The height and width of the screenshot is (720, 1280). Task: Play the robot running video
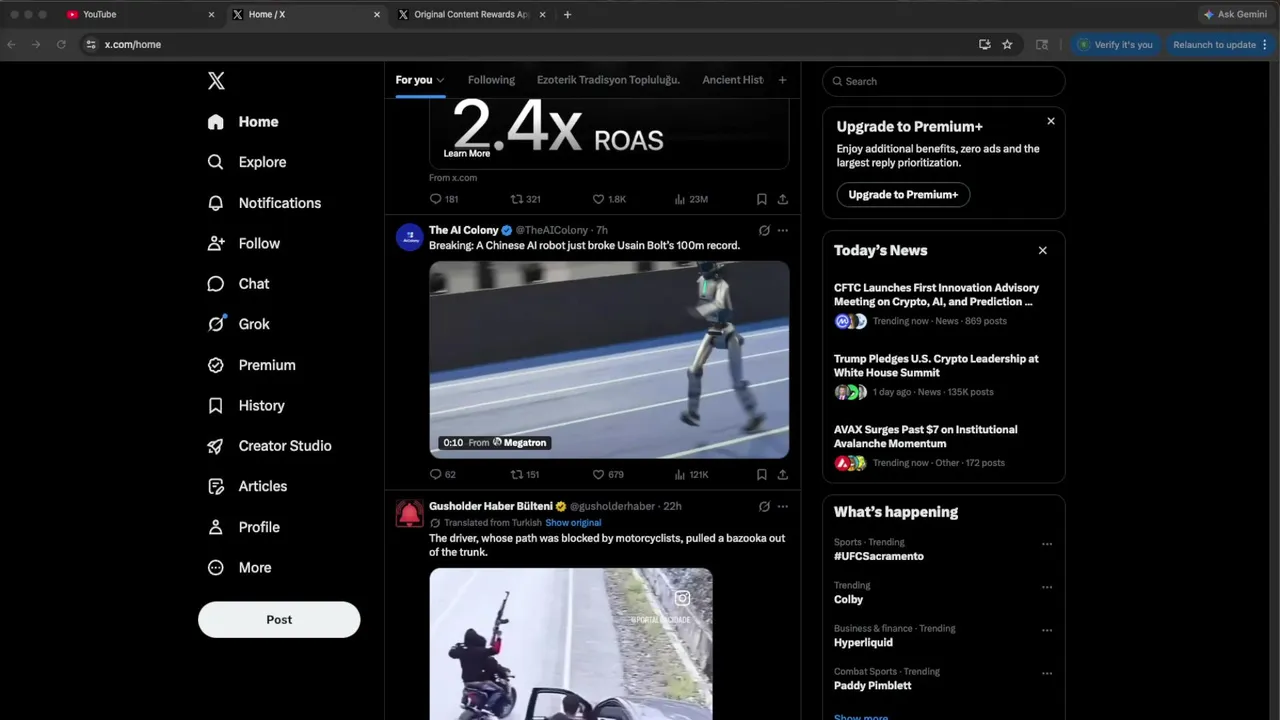pyautogui.click(x=609, y=360)
